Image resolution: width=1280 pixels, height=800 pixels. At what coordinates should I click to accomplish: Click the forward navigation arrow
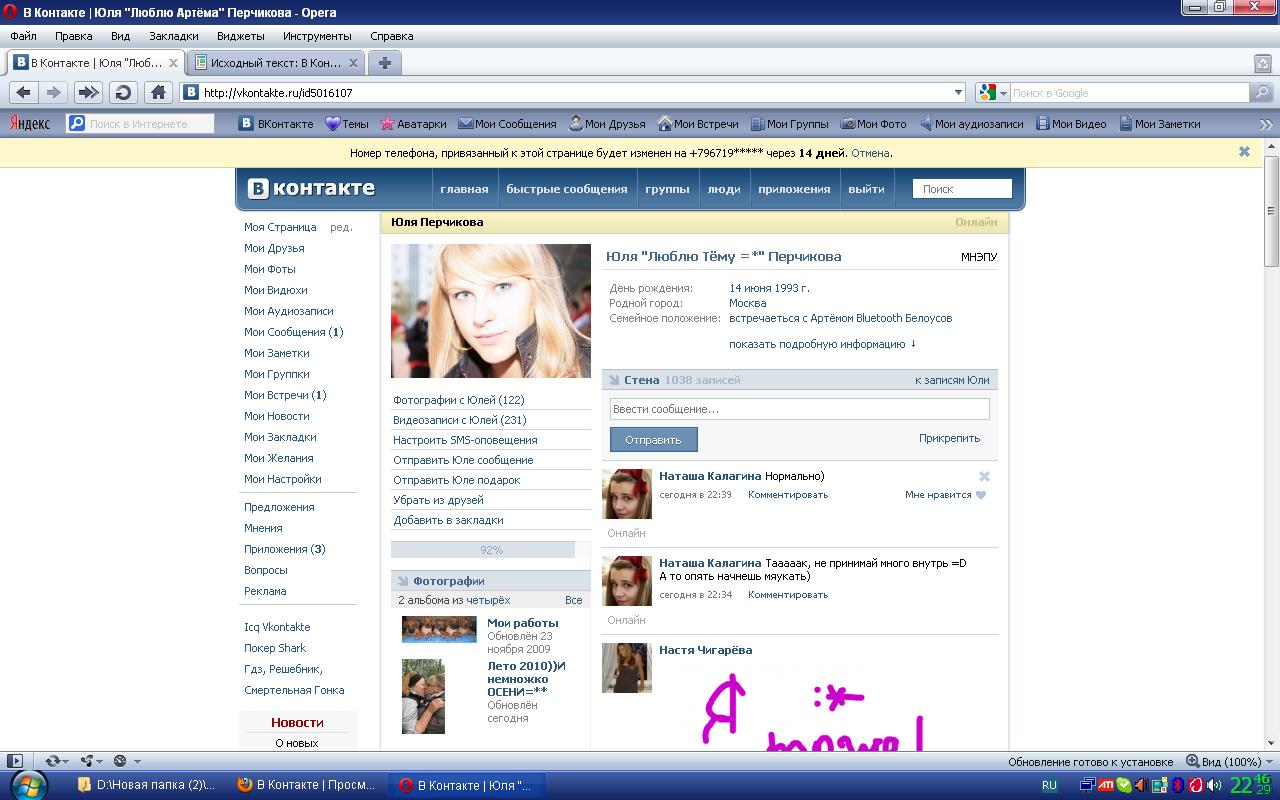point(54,93)
